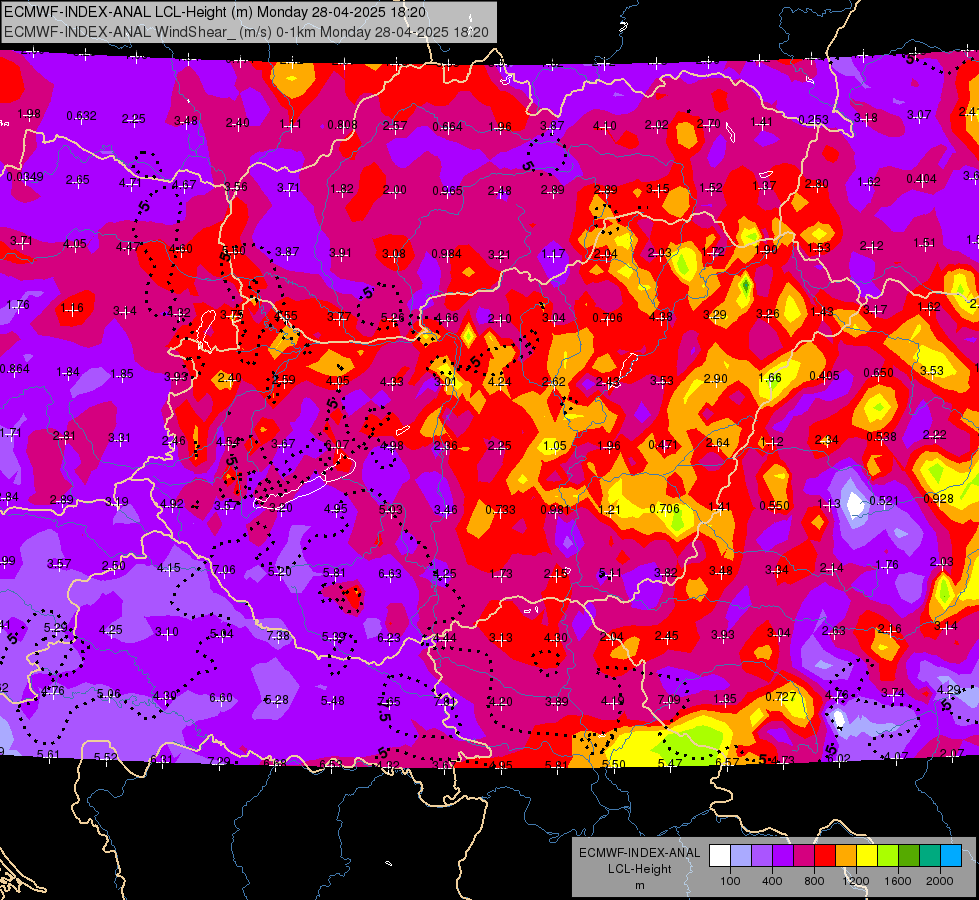This screenshot has height=900, width=979.
Task: Click the WindShear 0-1km title line
Action: tap(246, 32)
